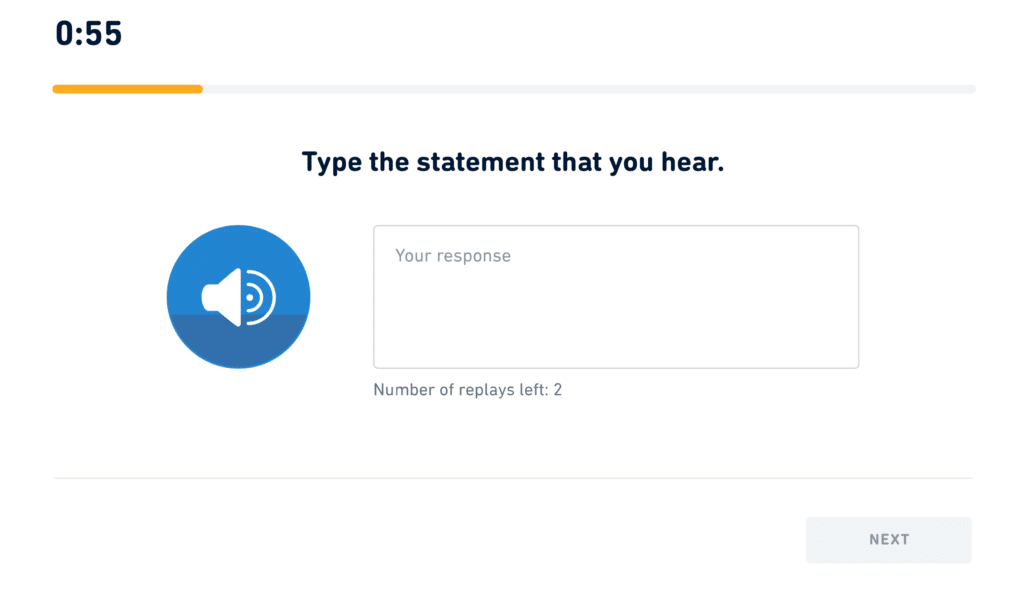Click the replay count number 2
The image size is (1024, 598).
tap(557, 389)
